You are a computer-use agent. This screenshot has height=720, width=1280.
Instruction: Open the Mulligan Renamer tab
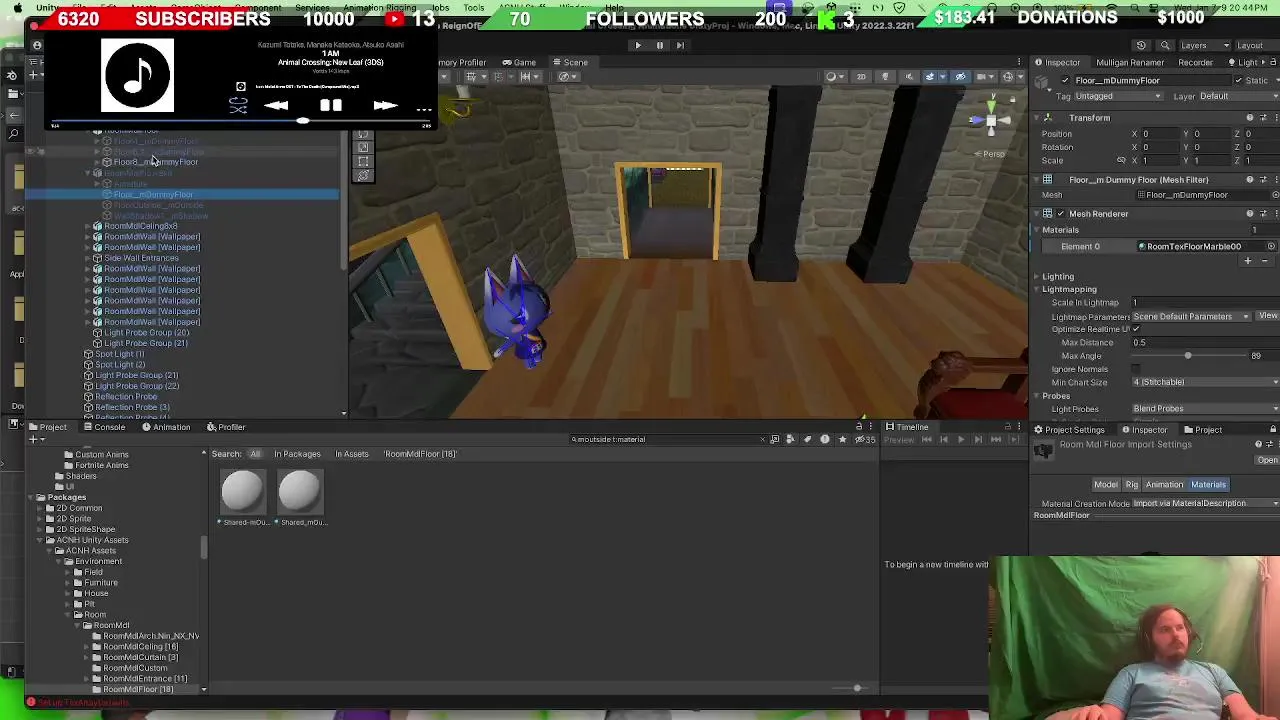pos(1130,62)
